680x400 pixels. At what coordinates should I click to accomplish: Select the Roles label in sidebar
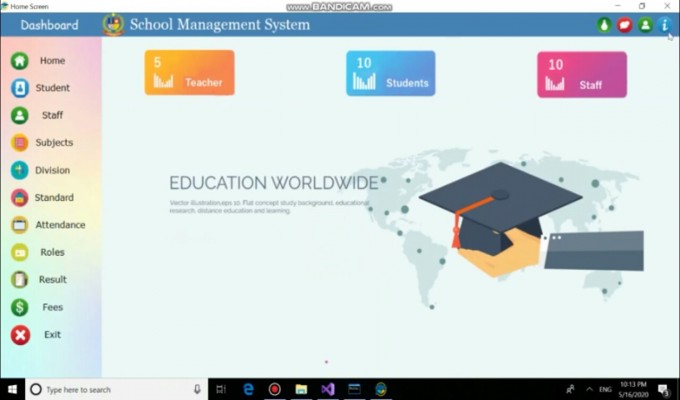tap(52, 252)
